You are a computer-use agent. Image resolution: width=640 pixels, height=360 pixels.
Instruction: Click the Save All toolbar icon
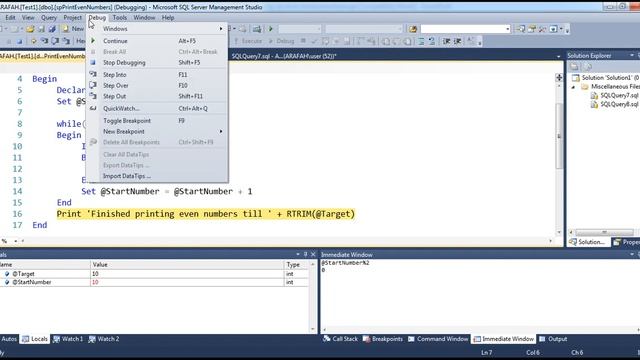52,29
